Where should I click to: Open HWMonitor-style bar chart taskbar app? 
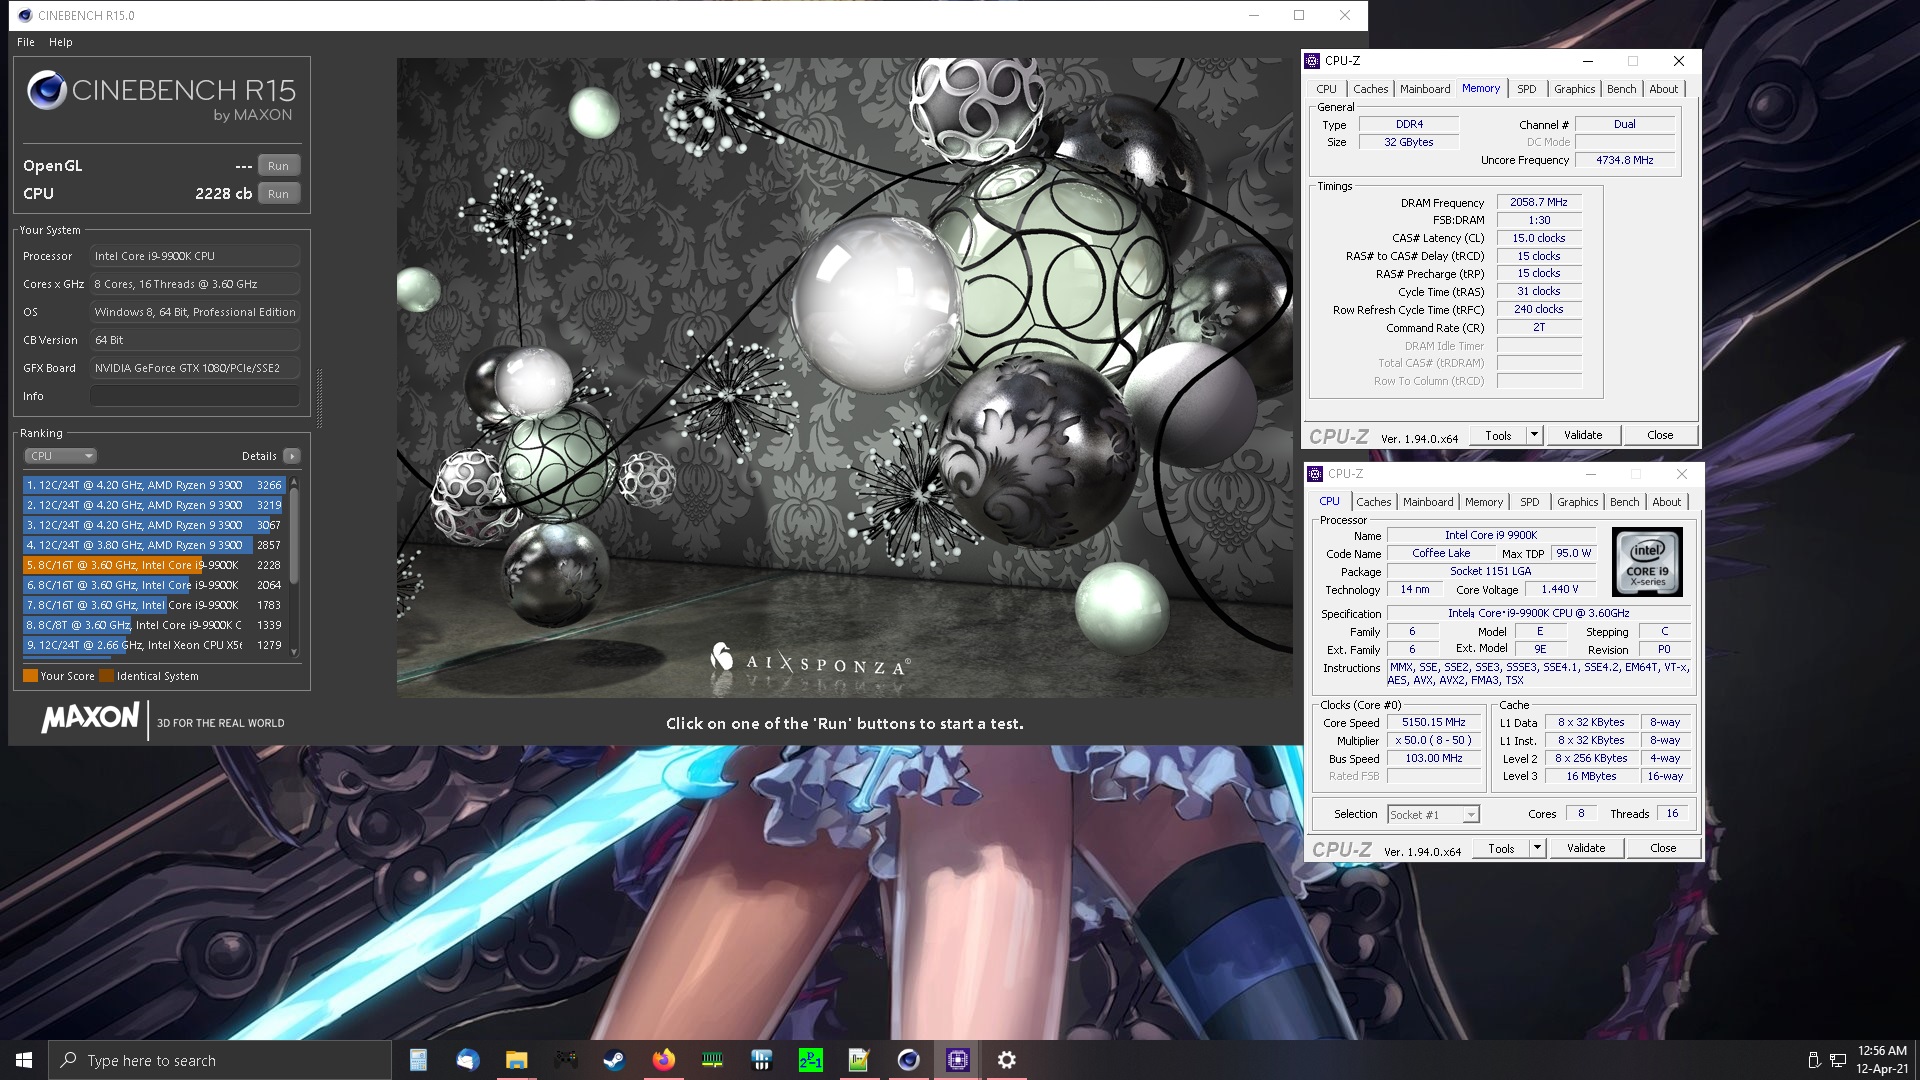coord(761,1060)
